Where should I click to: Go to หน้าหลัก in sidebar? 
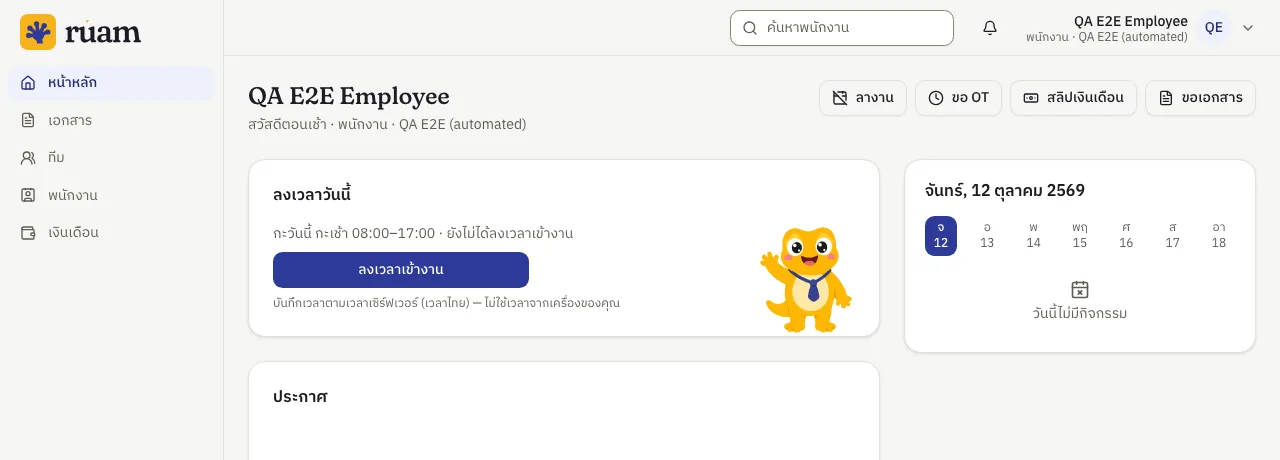click(111, 83)
